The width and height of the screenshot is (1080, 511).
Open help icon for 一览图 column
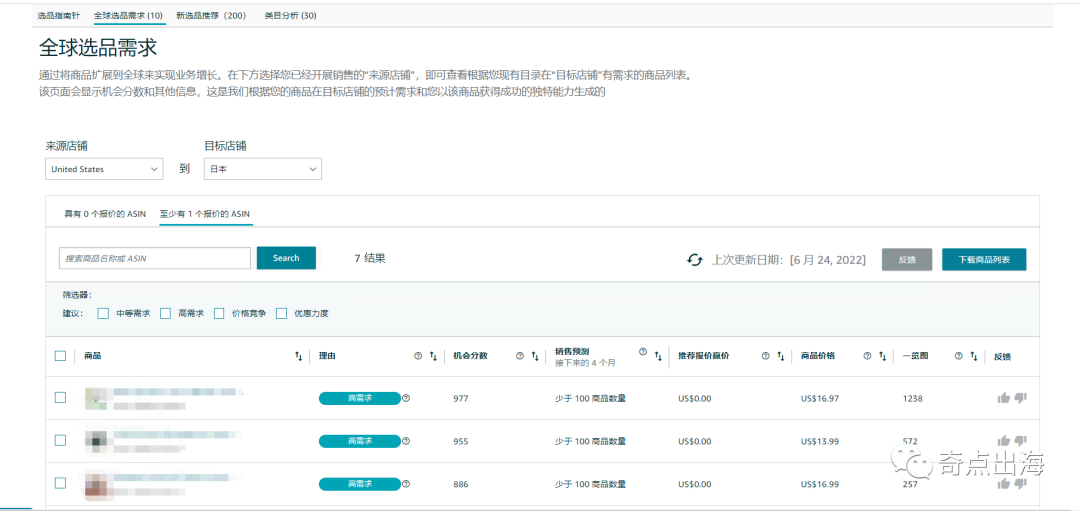(958, 356)
